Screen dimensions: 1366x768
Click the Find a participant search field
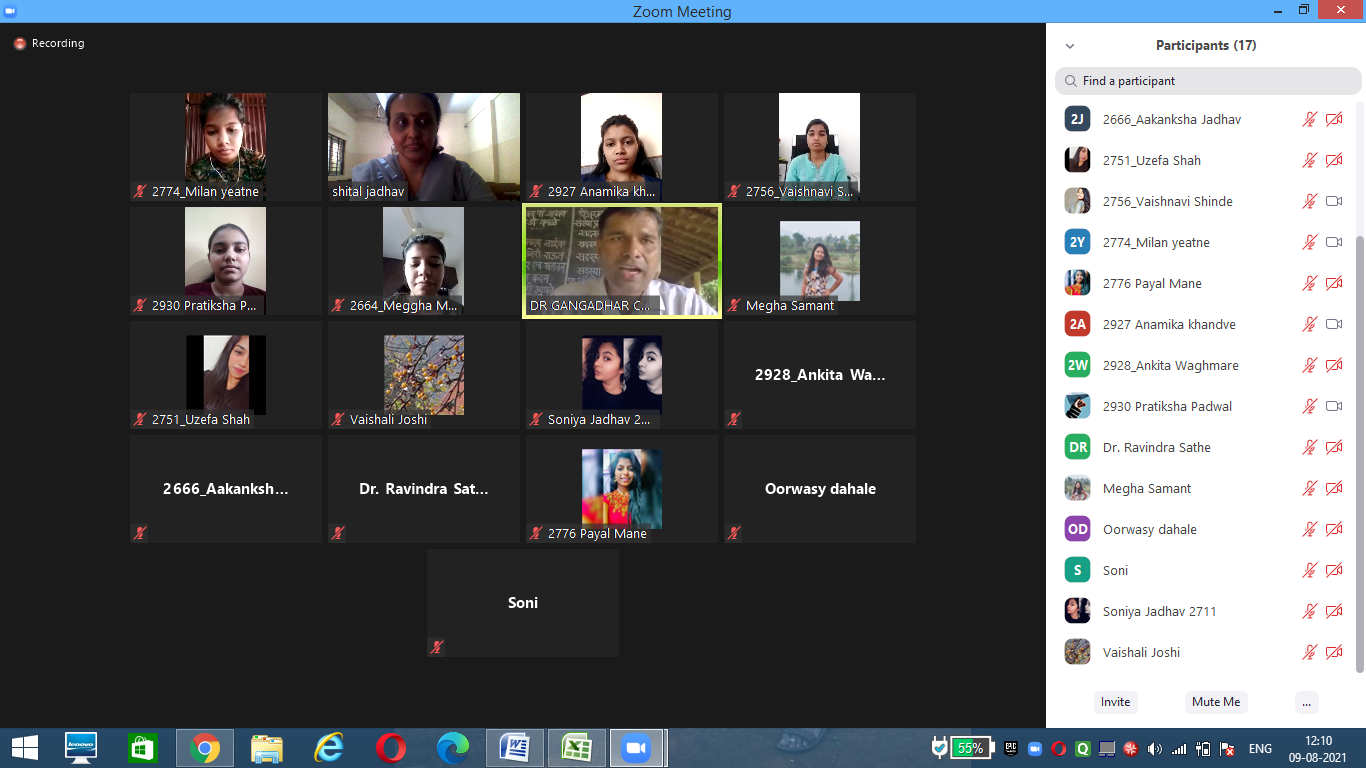tap(1208, 81)
